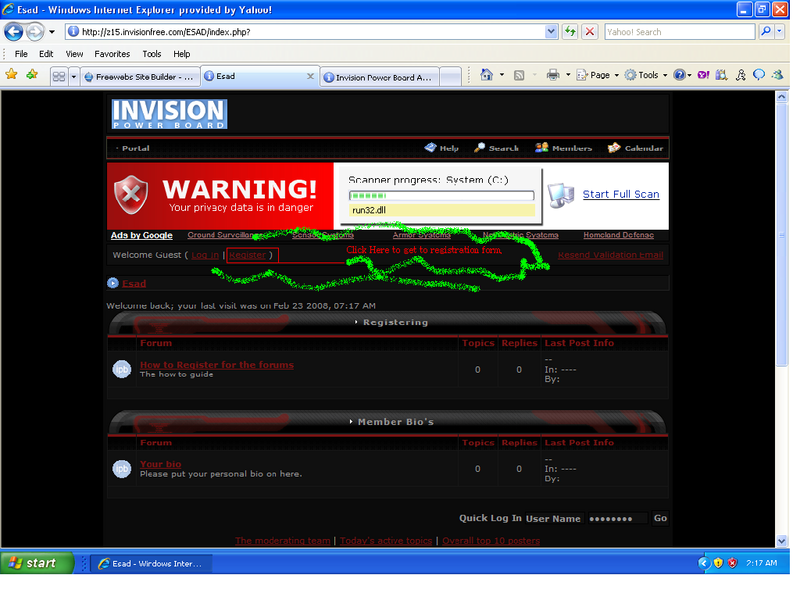
Task: Click the Log In link
Action: 205,255
